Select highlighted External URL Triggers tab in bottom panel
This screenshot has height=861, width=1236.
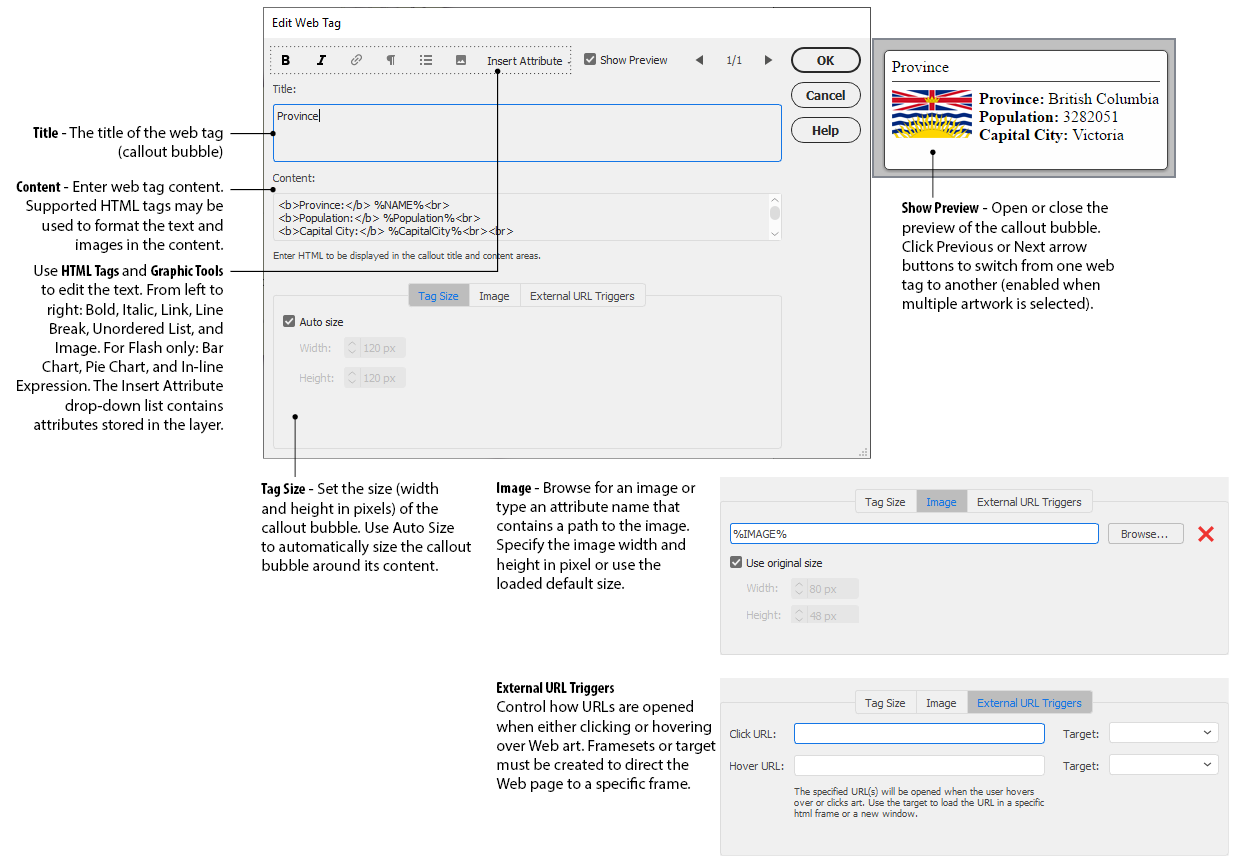click(x=1029, y=703)
